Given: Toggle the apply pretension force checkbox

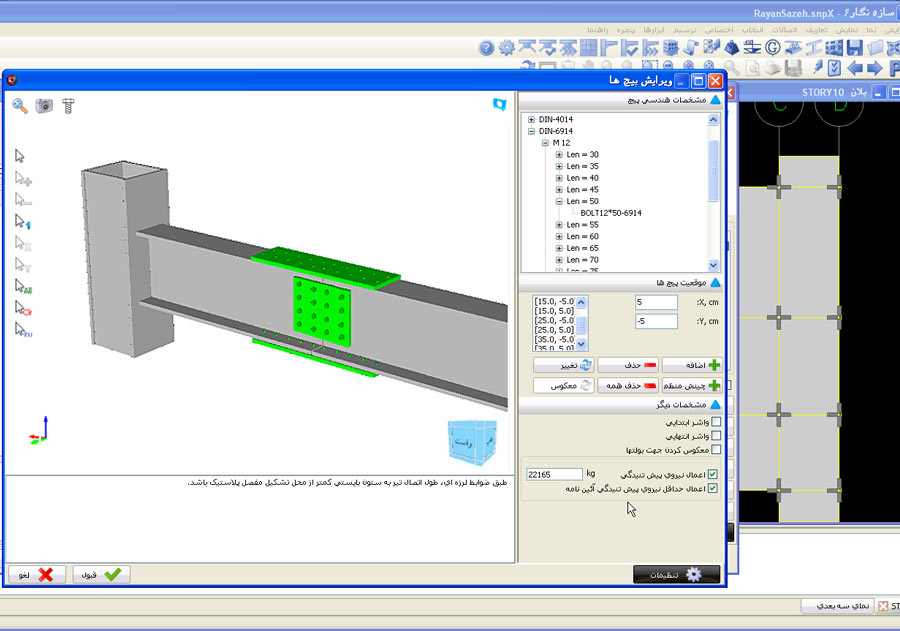Looking at the screenshot, I should [x=712, y=474].
